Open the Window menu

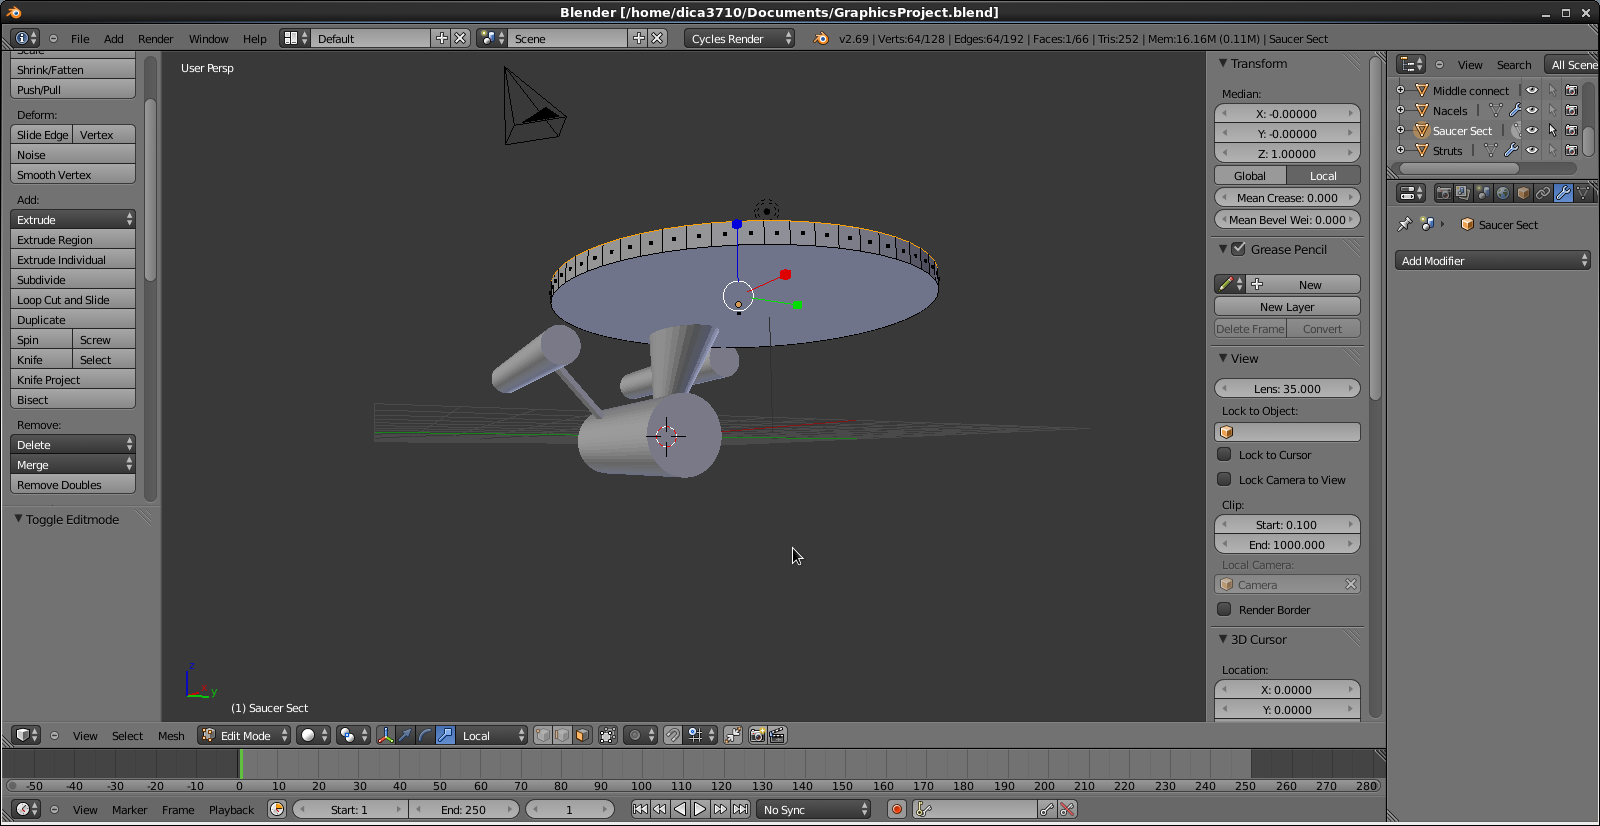tap(208, 39)
